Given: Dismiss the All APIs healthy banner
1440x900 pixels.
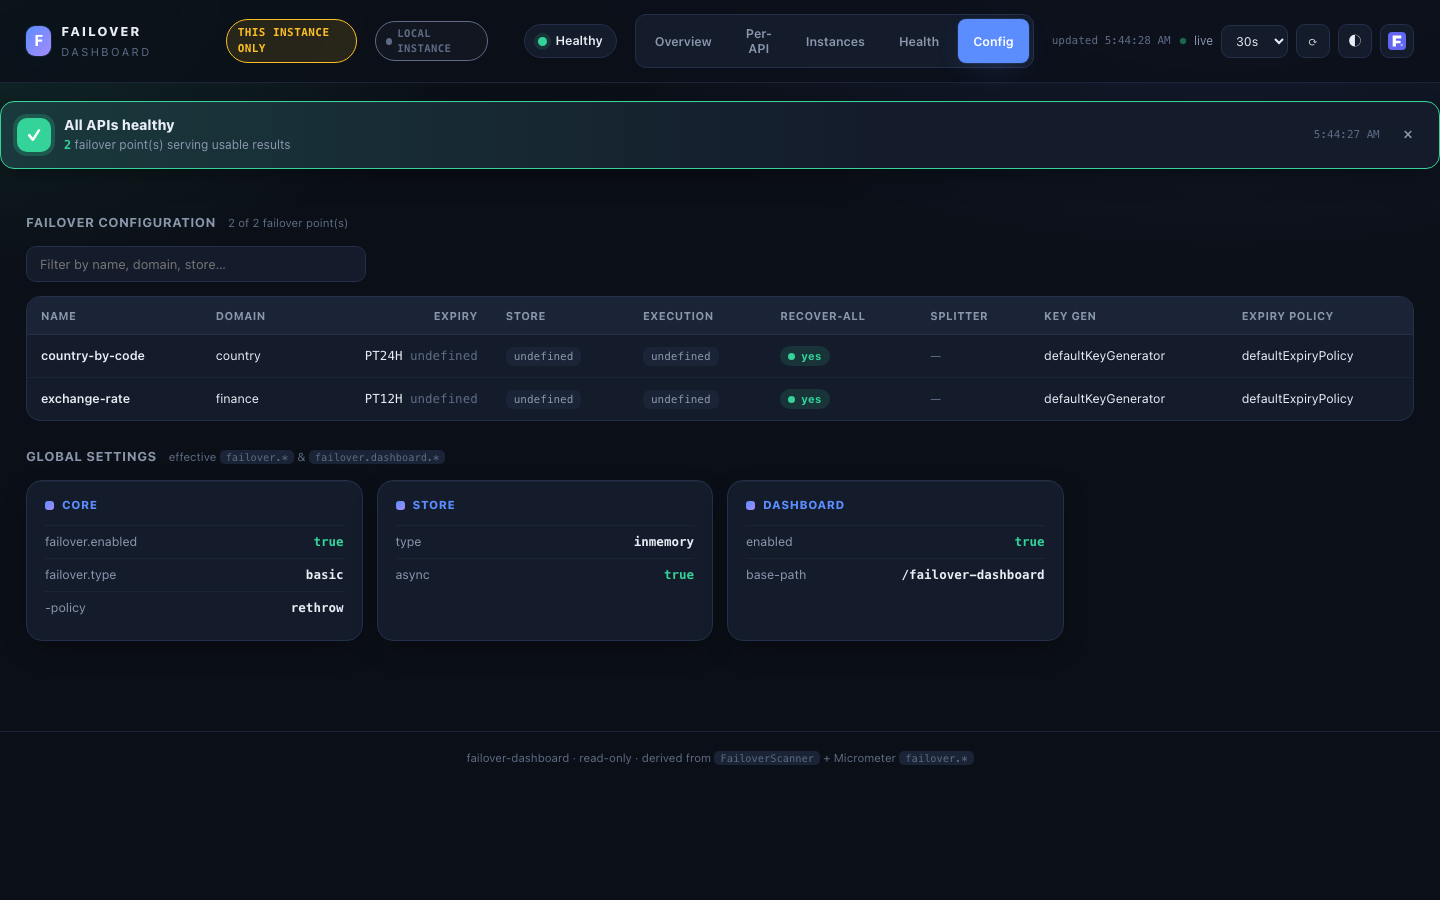Looking at the screenshot, I should coord(1408,135).
